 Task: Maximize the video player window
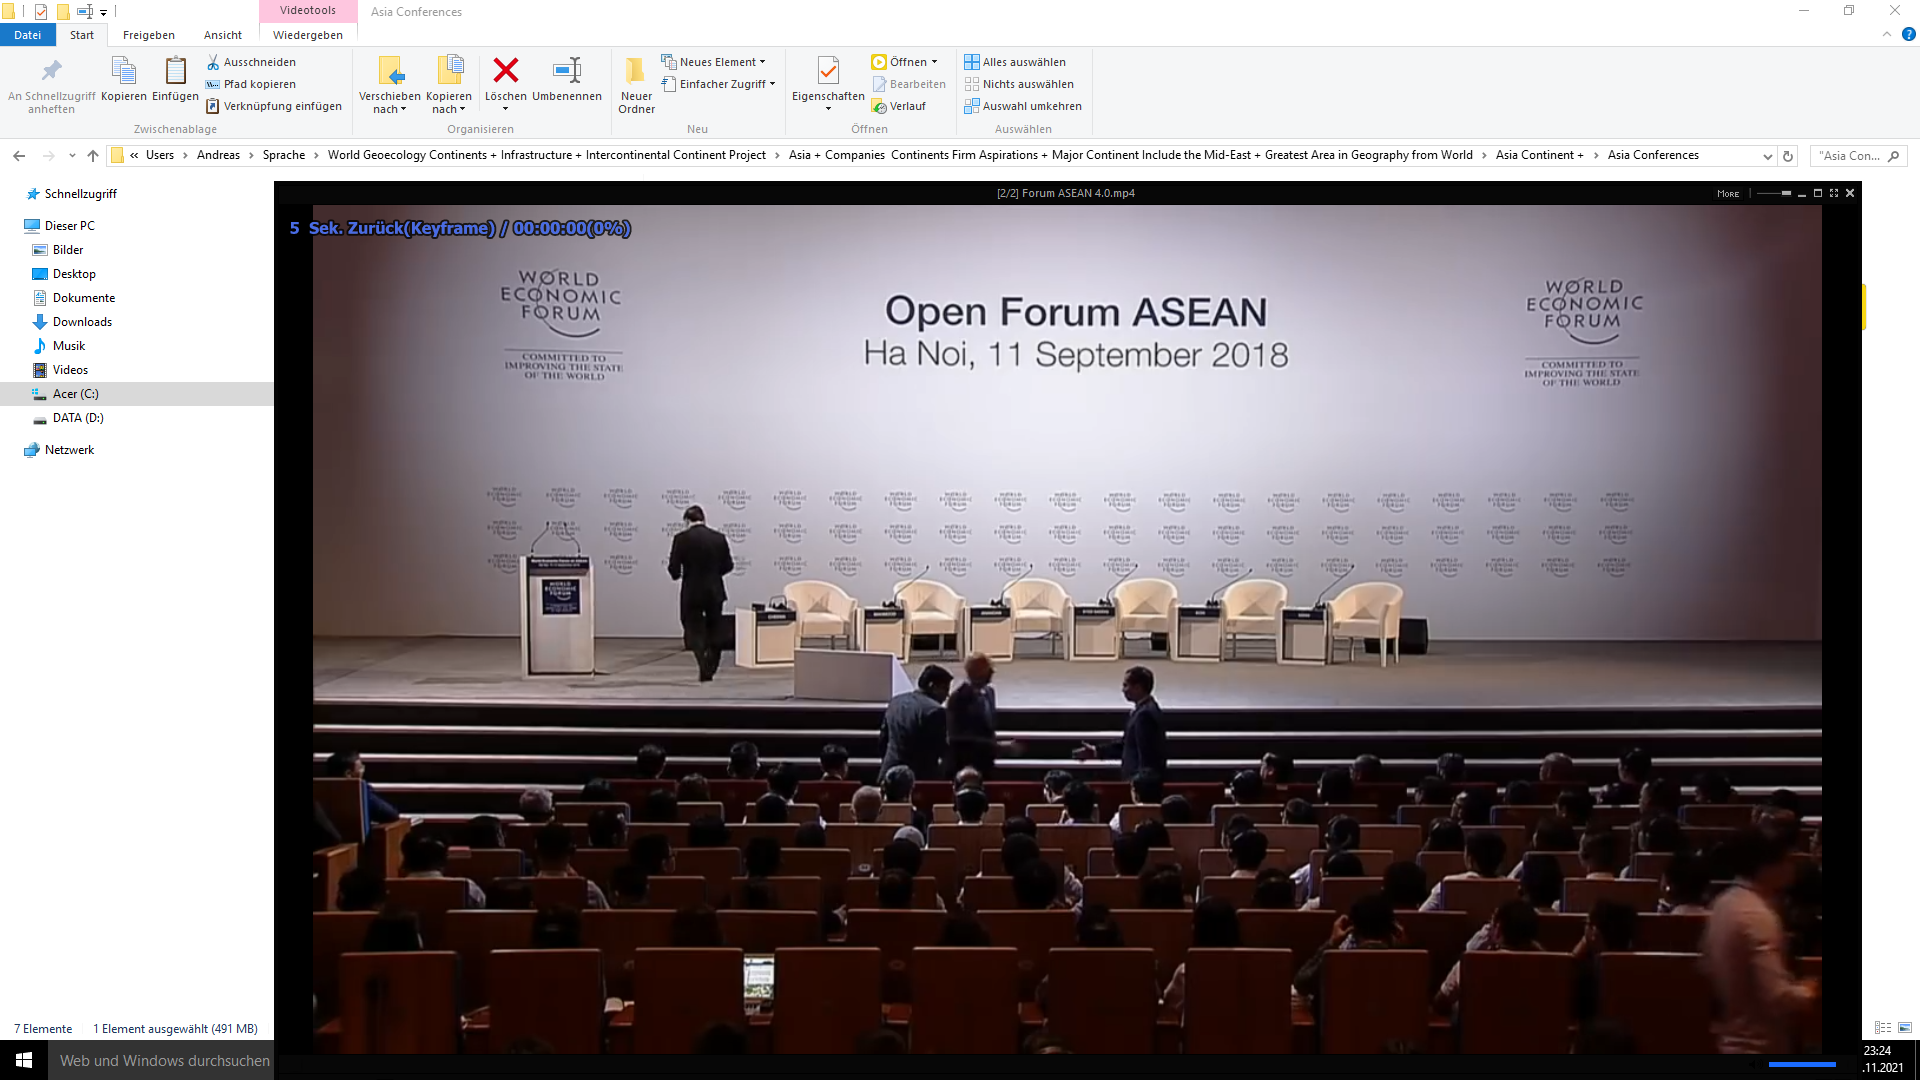tap(1818, 193)
